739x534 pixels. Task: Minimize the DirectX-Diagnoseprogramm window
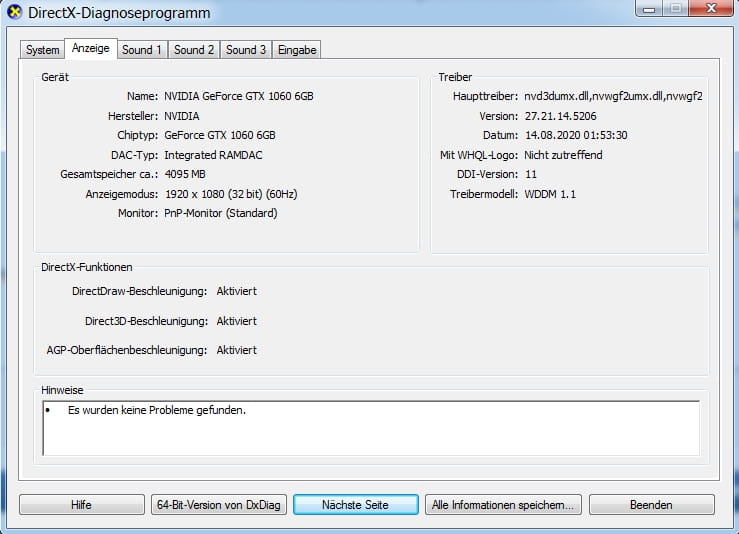[x=650, y=9]
